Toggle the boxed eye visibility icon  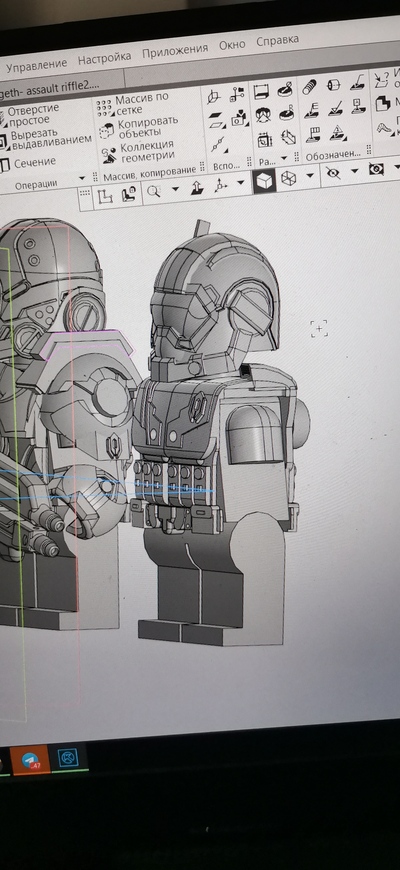(377, 168)
